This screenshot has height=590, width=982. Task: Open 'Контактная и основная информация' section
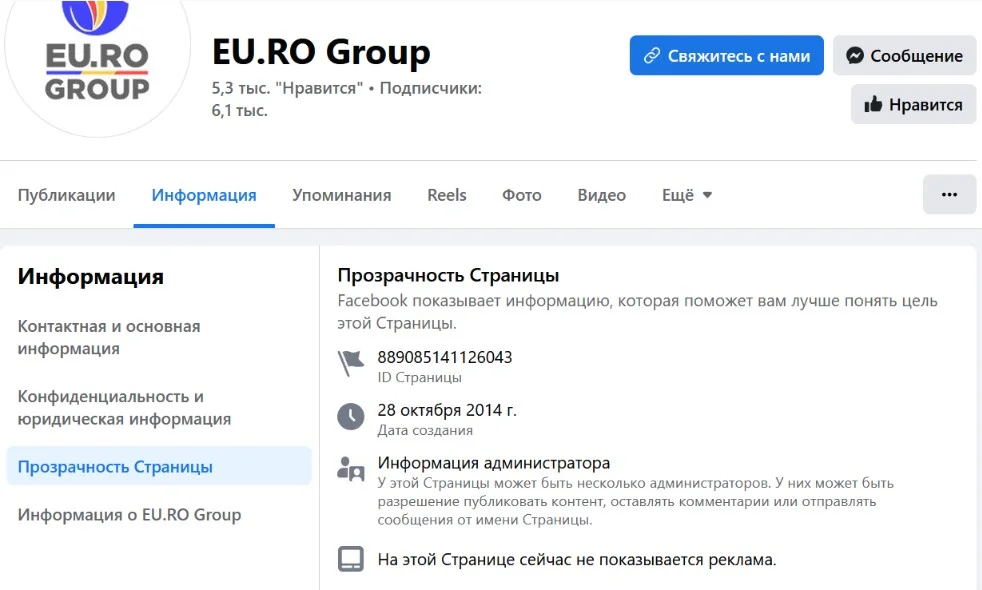click(x=109, y=338)
